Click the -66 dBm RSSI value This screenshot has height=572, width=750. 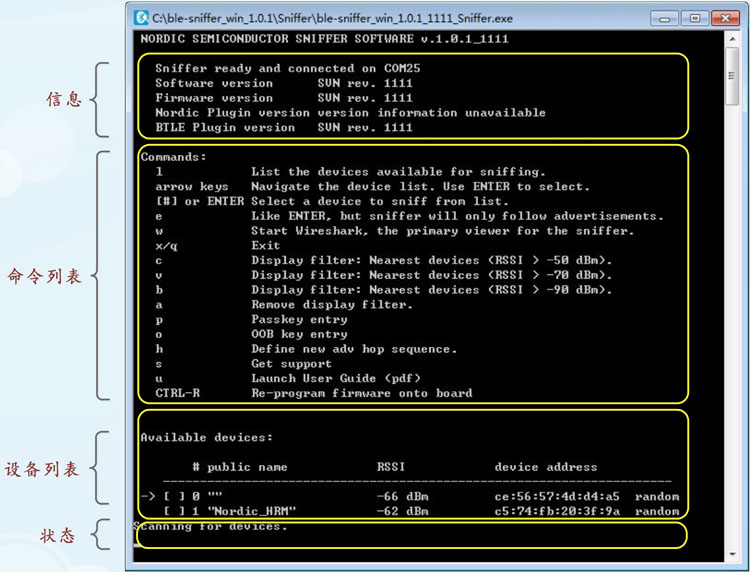coord(403,496)
